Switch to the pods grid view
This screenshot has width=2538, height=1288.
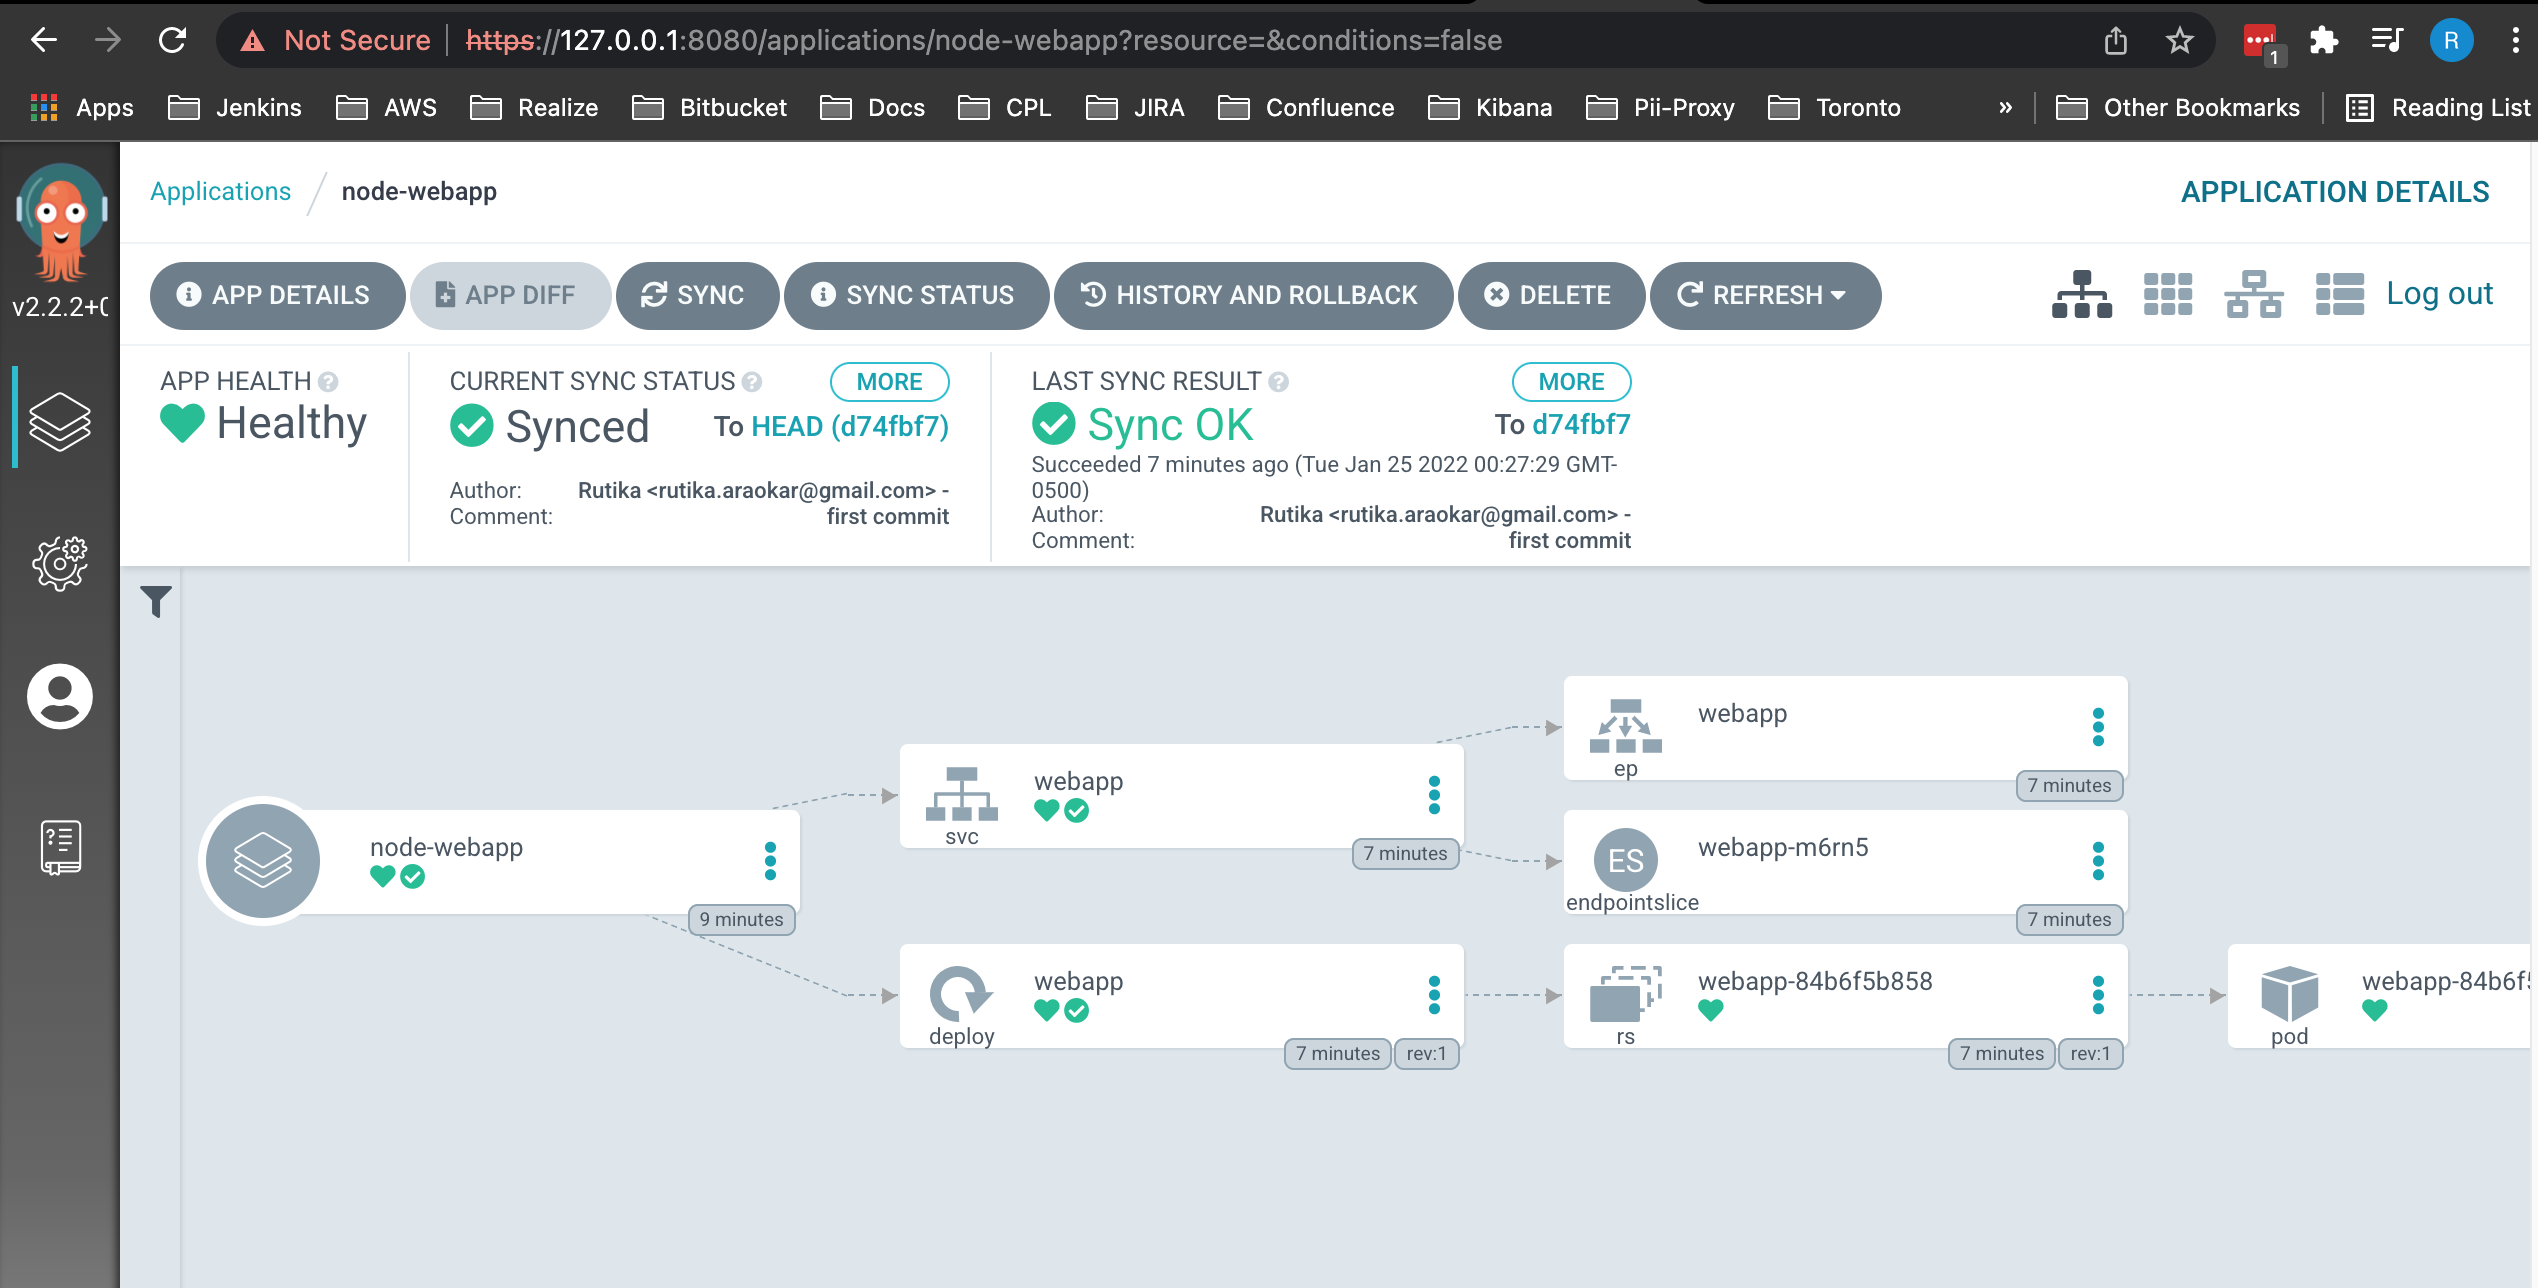pos(2167,295)
